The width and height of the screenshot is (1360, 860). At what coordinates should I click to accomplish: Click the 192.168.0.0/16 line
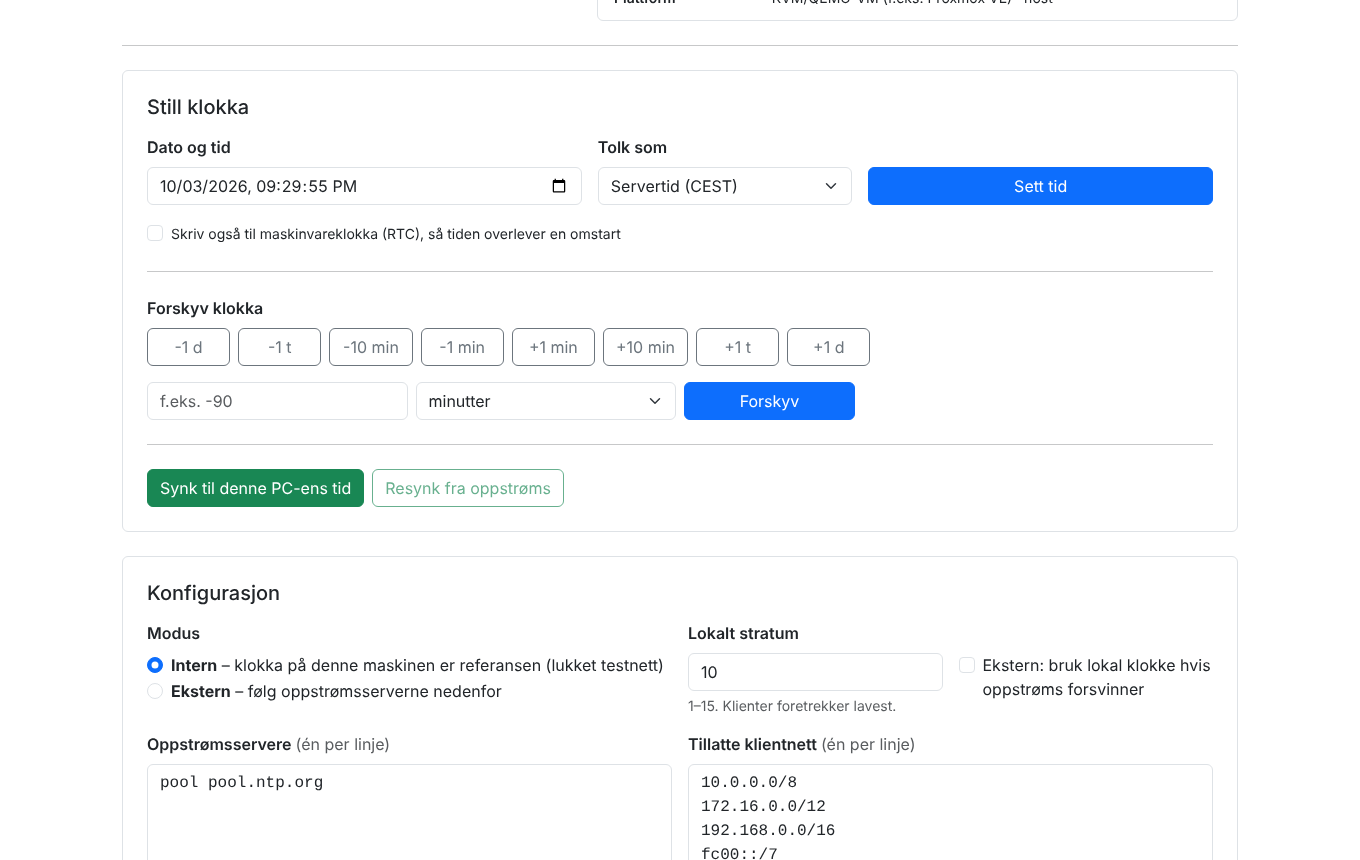click(x=768, y=830)
